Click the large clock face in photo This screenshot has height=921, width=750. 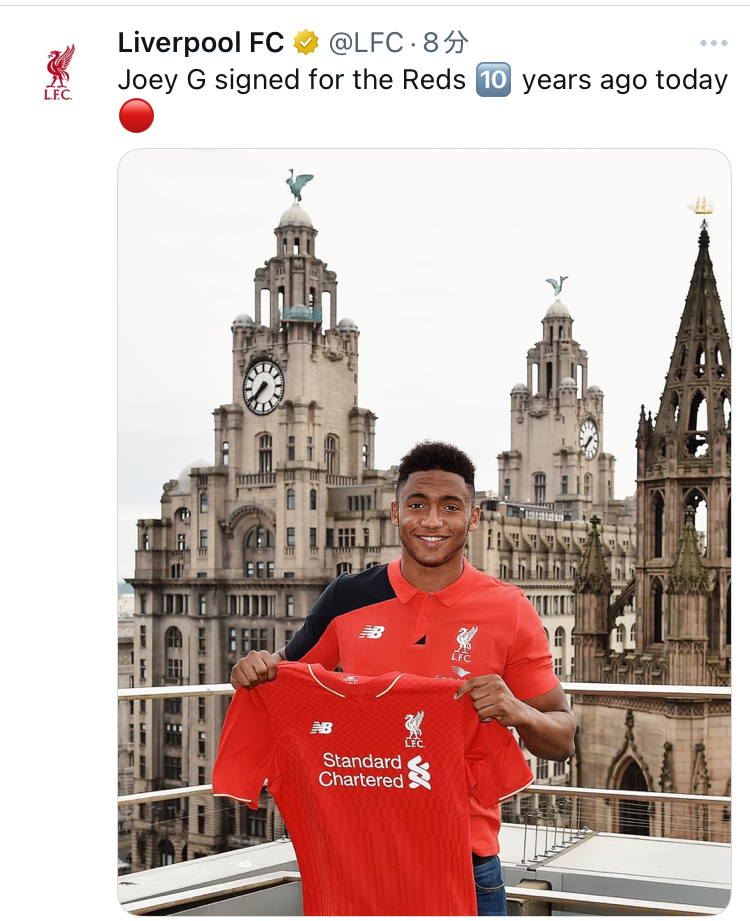tap(264, 386)
